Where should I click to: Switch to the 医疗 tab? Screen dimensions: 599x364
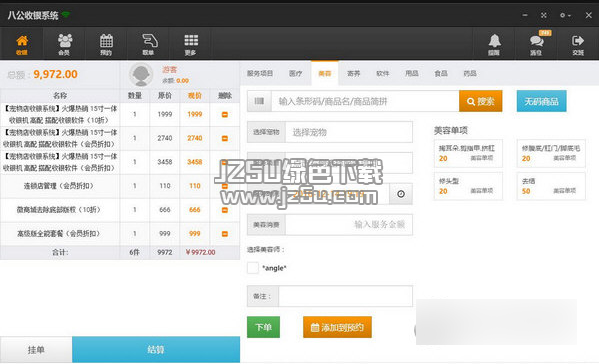(295, 73)
